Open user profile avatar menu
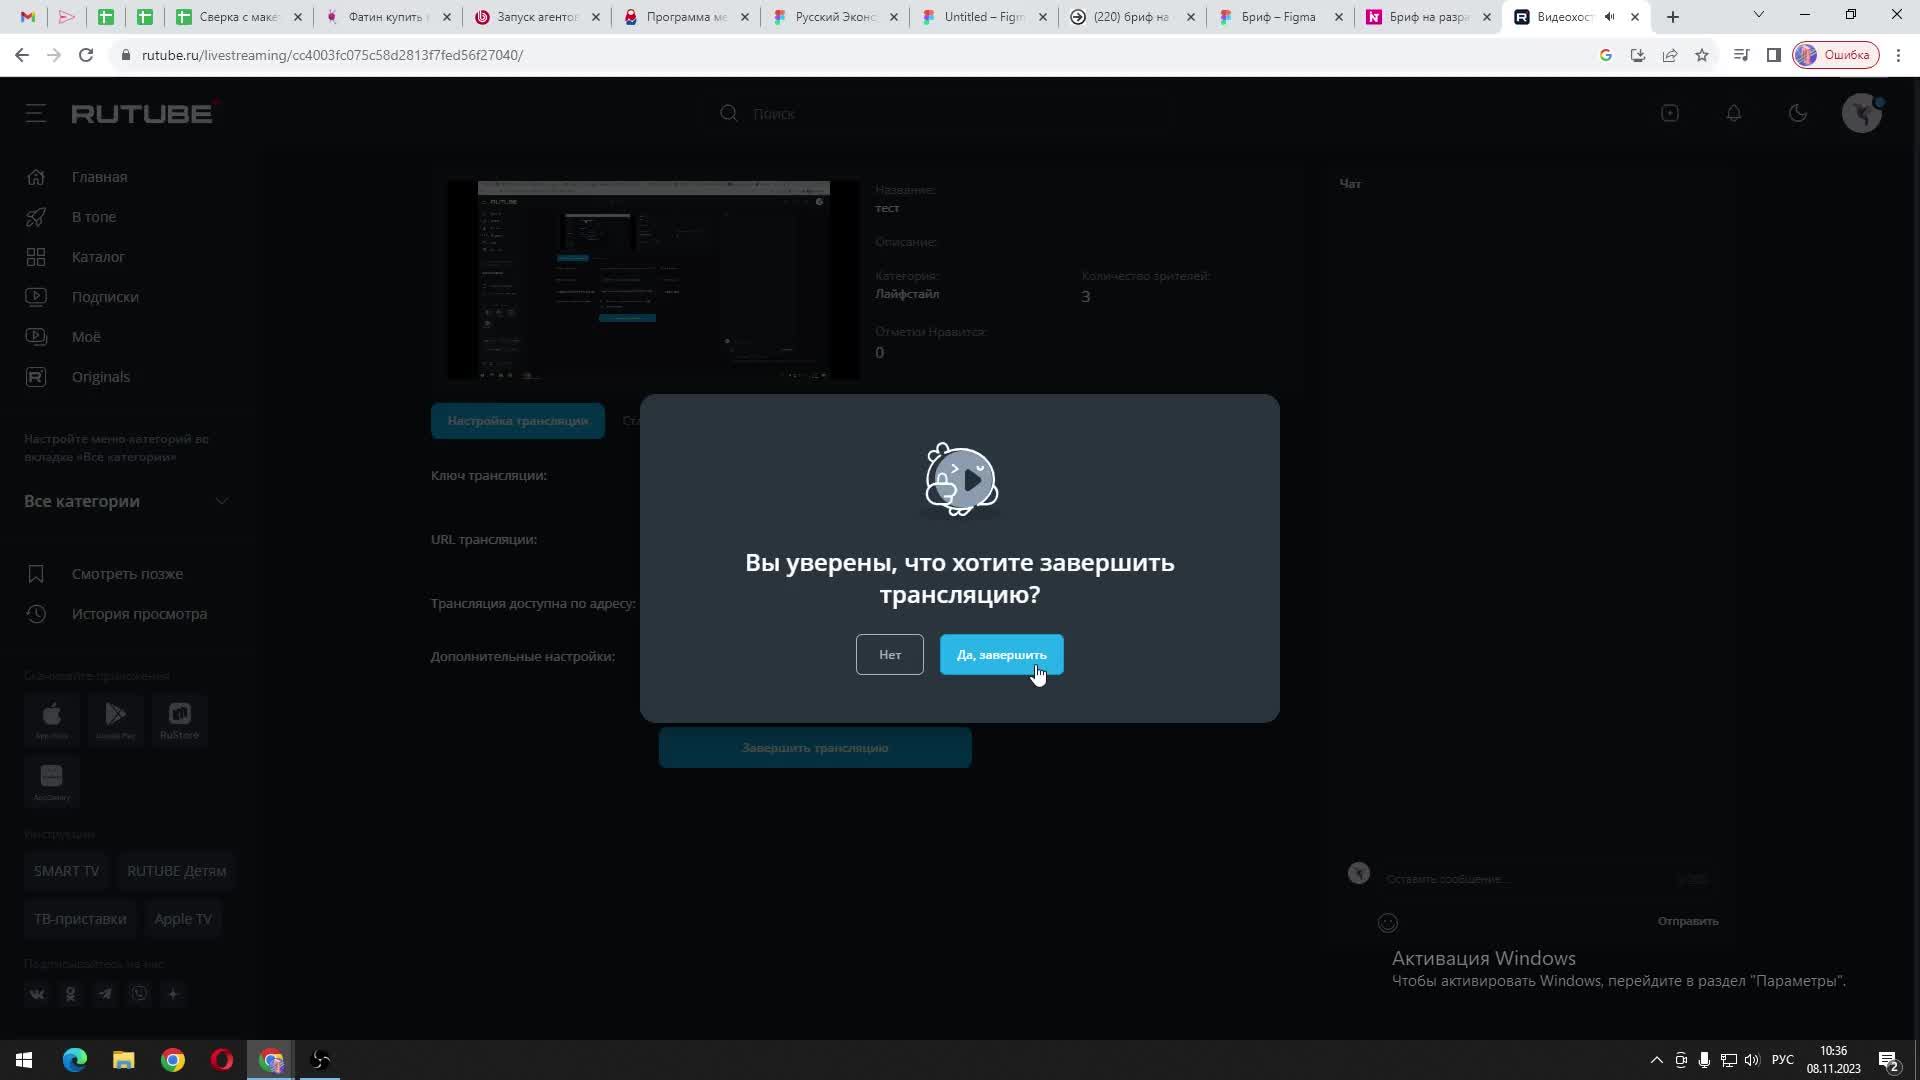1920x1080 pixels. pyautogui.click(x=1861, y=114)
